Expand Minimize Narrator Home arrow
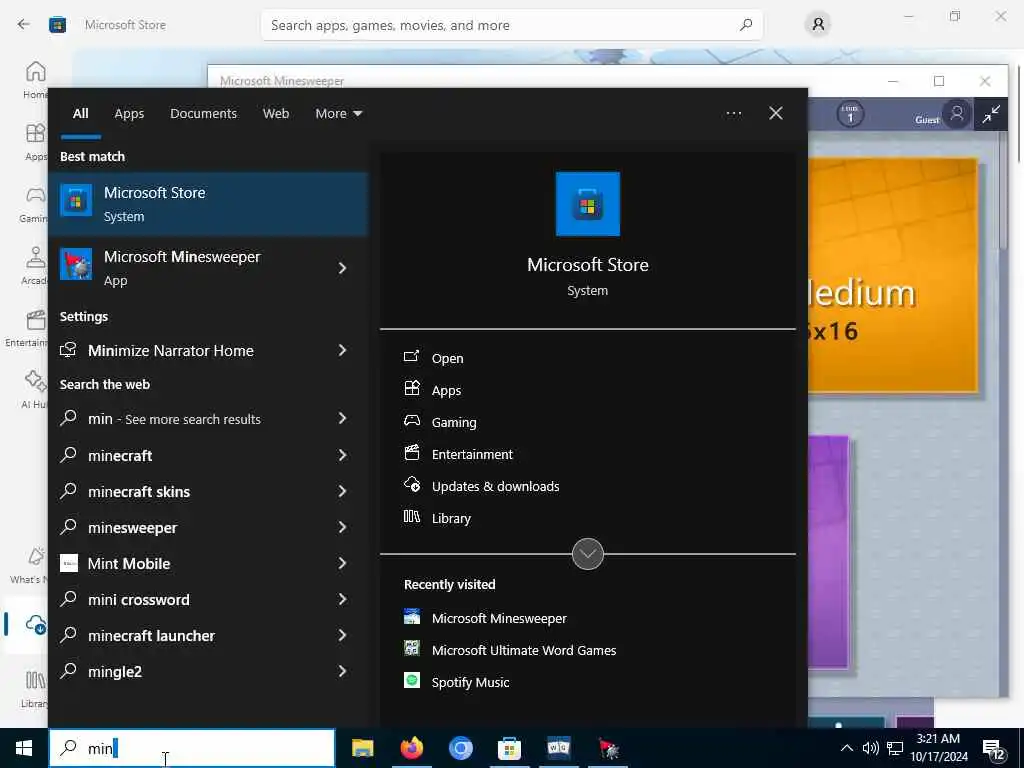 (342, 351)
